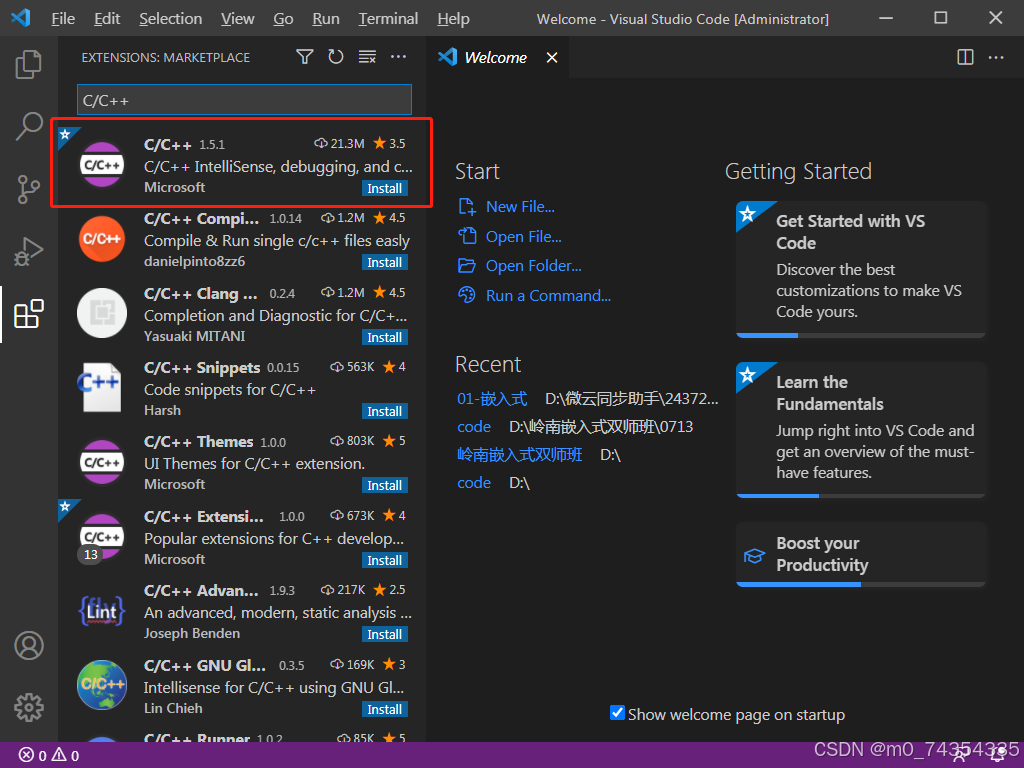
Task: Click Boost your Productivity progress bar
Action: coord(861,584)
